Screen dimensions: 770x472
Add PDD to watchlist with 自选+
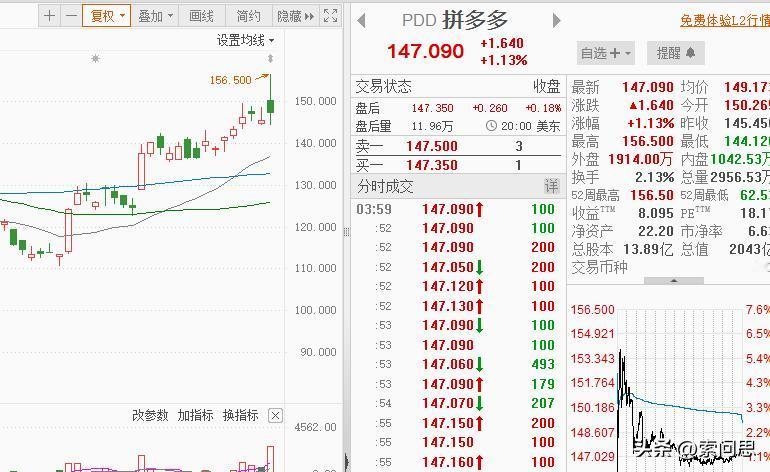pyautogui.click(x=605, y=53)
